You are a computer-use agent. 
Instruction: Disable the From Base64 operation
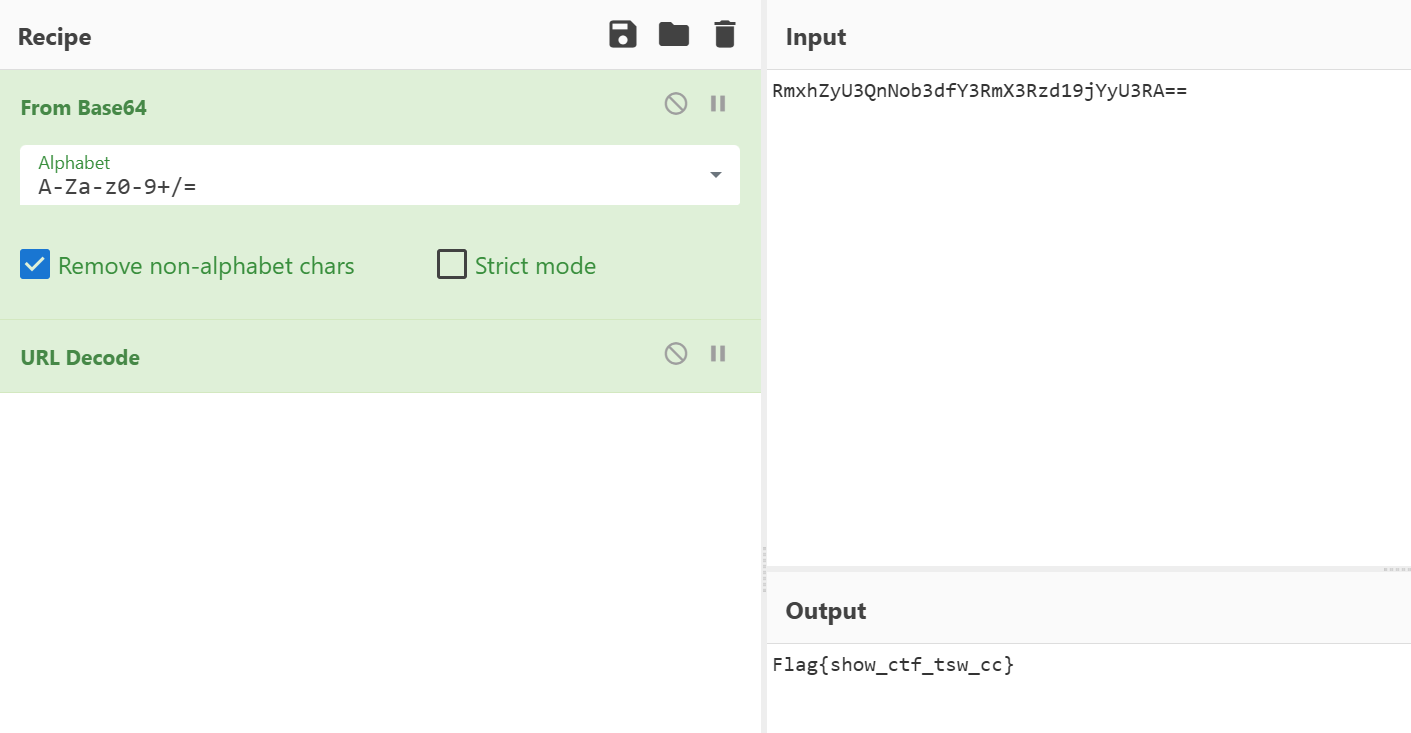click(x=676, y=104)
